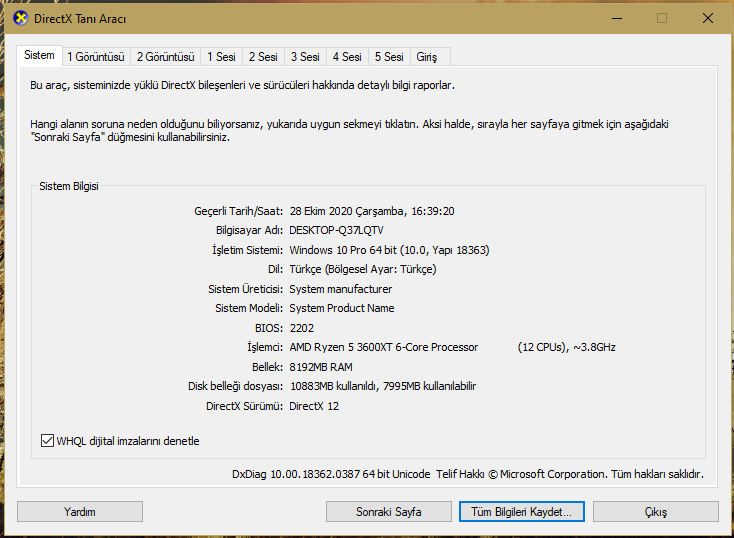Uncheck WHQL dijital imzalarını denetle checkbox

tap(47, 441)
